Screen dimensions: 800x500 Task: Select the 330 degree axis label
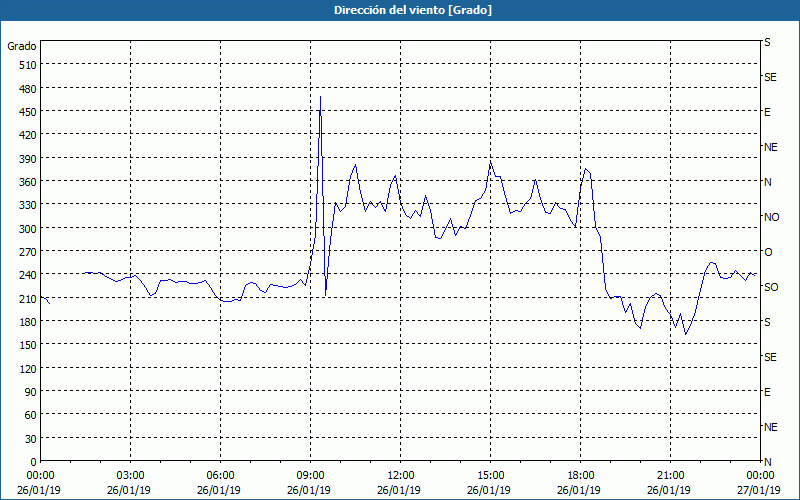tap(29, 205)
